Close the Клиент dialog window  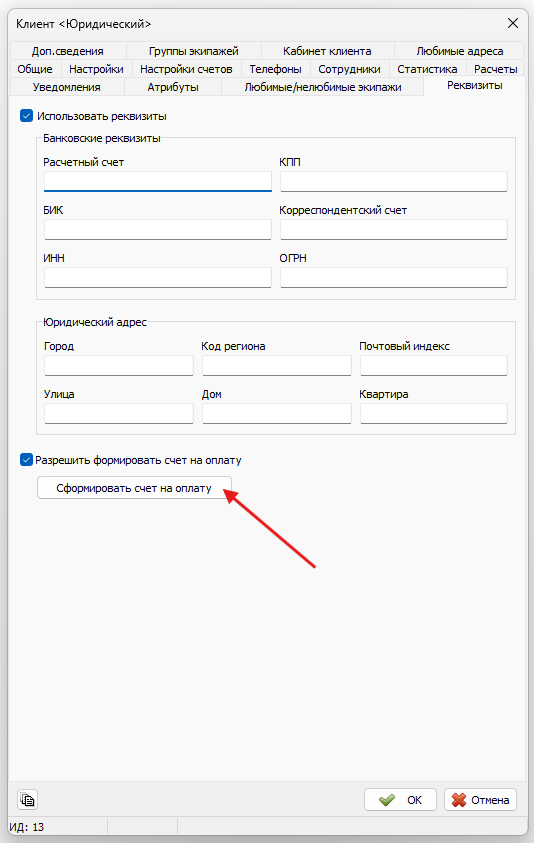pyautogui.click(x=513, y=23)
